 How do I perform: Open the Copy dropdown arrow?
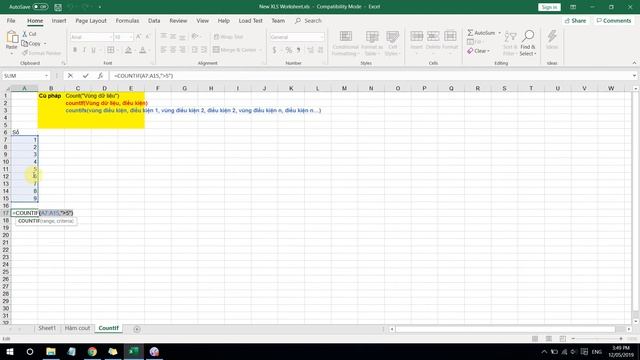[45, 44]
